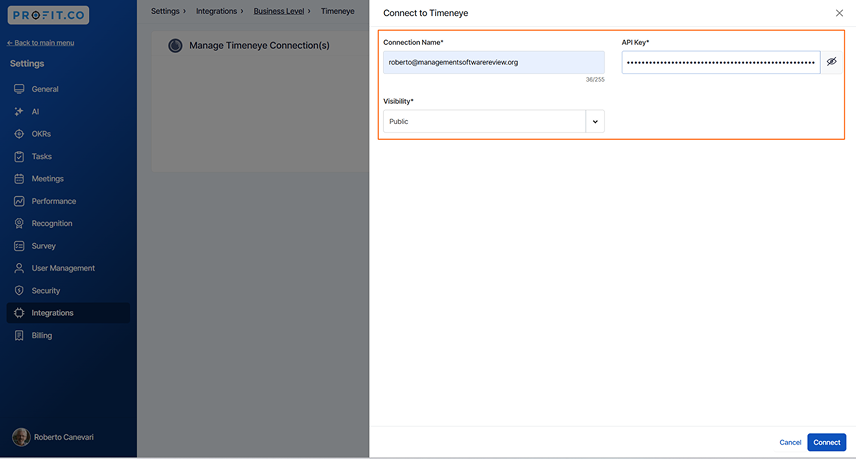Click the Recognition badge icon
Viewport: 856px width, 459px height.
tap(19, 223)
